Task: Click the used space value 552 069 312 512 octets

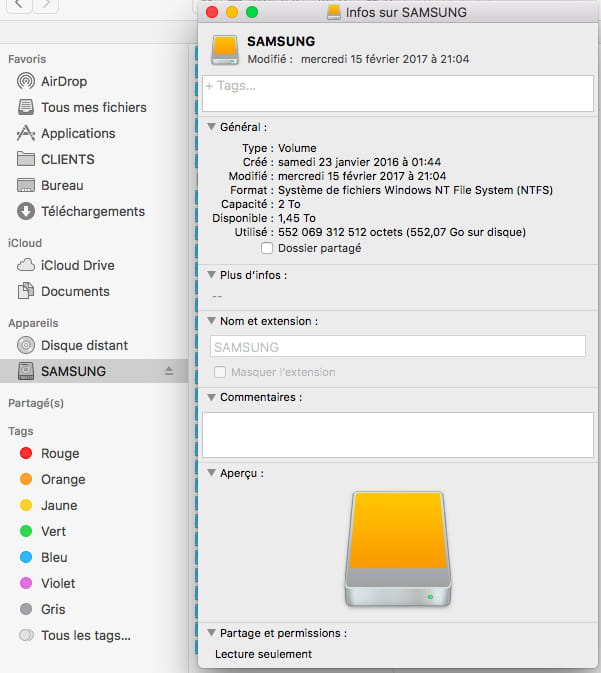Action: click(x=341, y=232)
